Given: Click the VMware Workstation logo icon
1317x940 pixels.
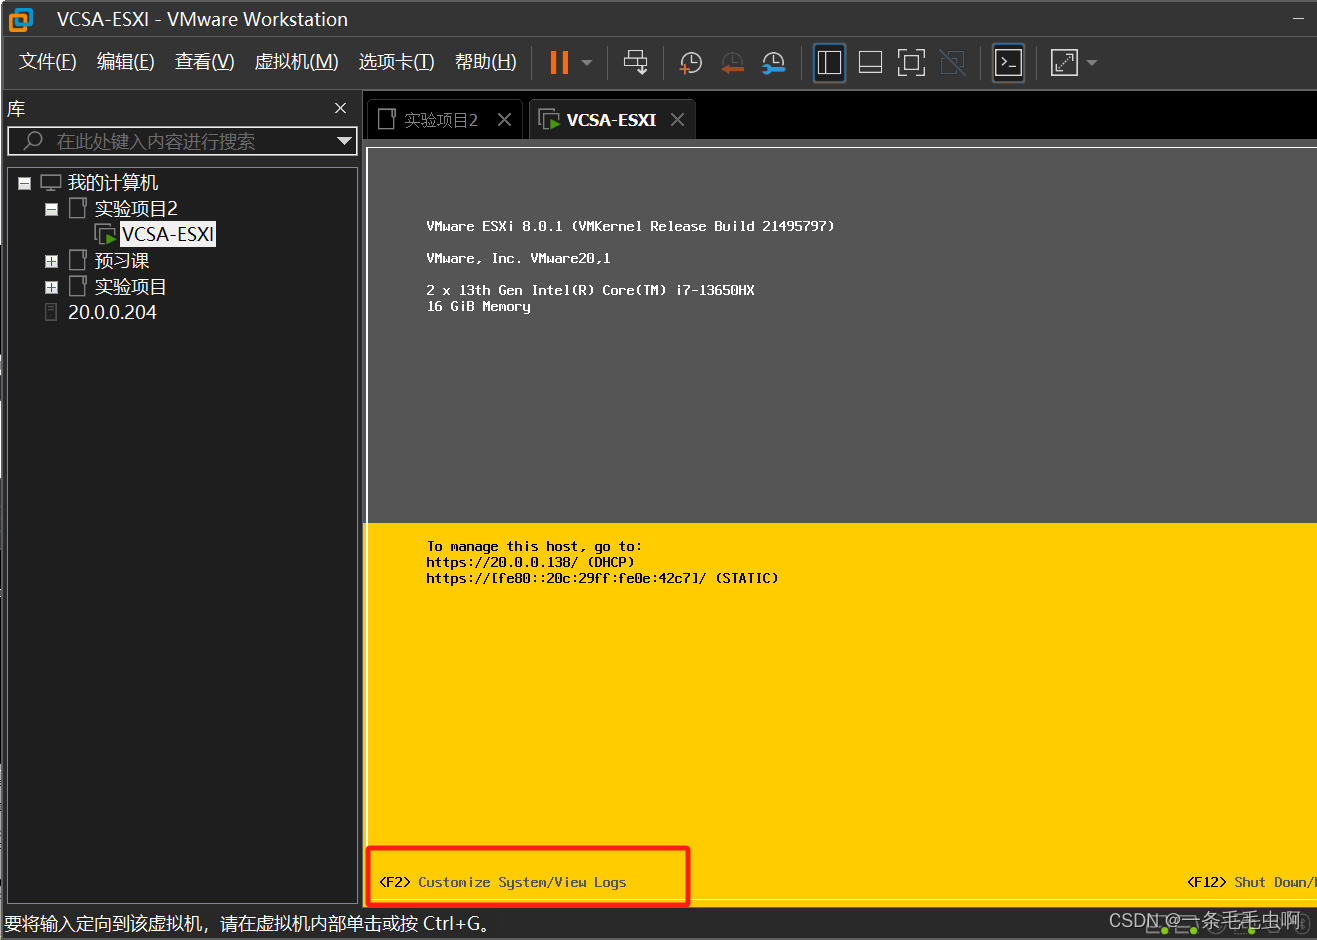Looking at the screenshot, I should coord(19,19).
